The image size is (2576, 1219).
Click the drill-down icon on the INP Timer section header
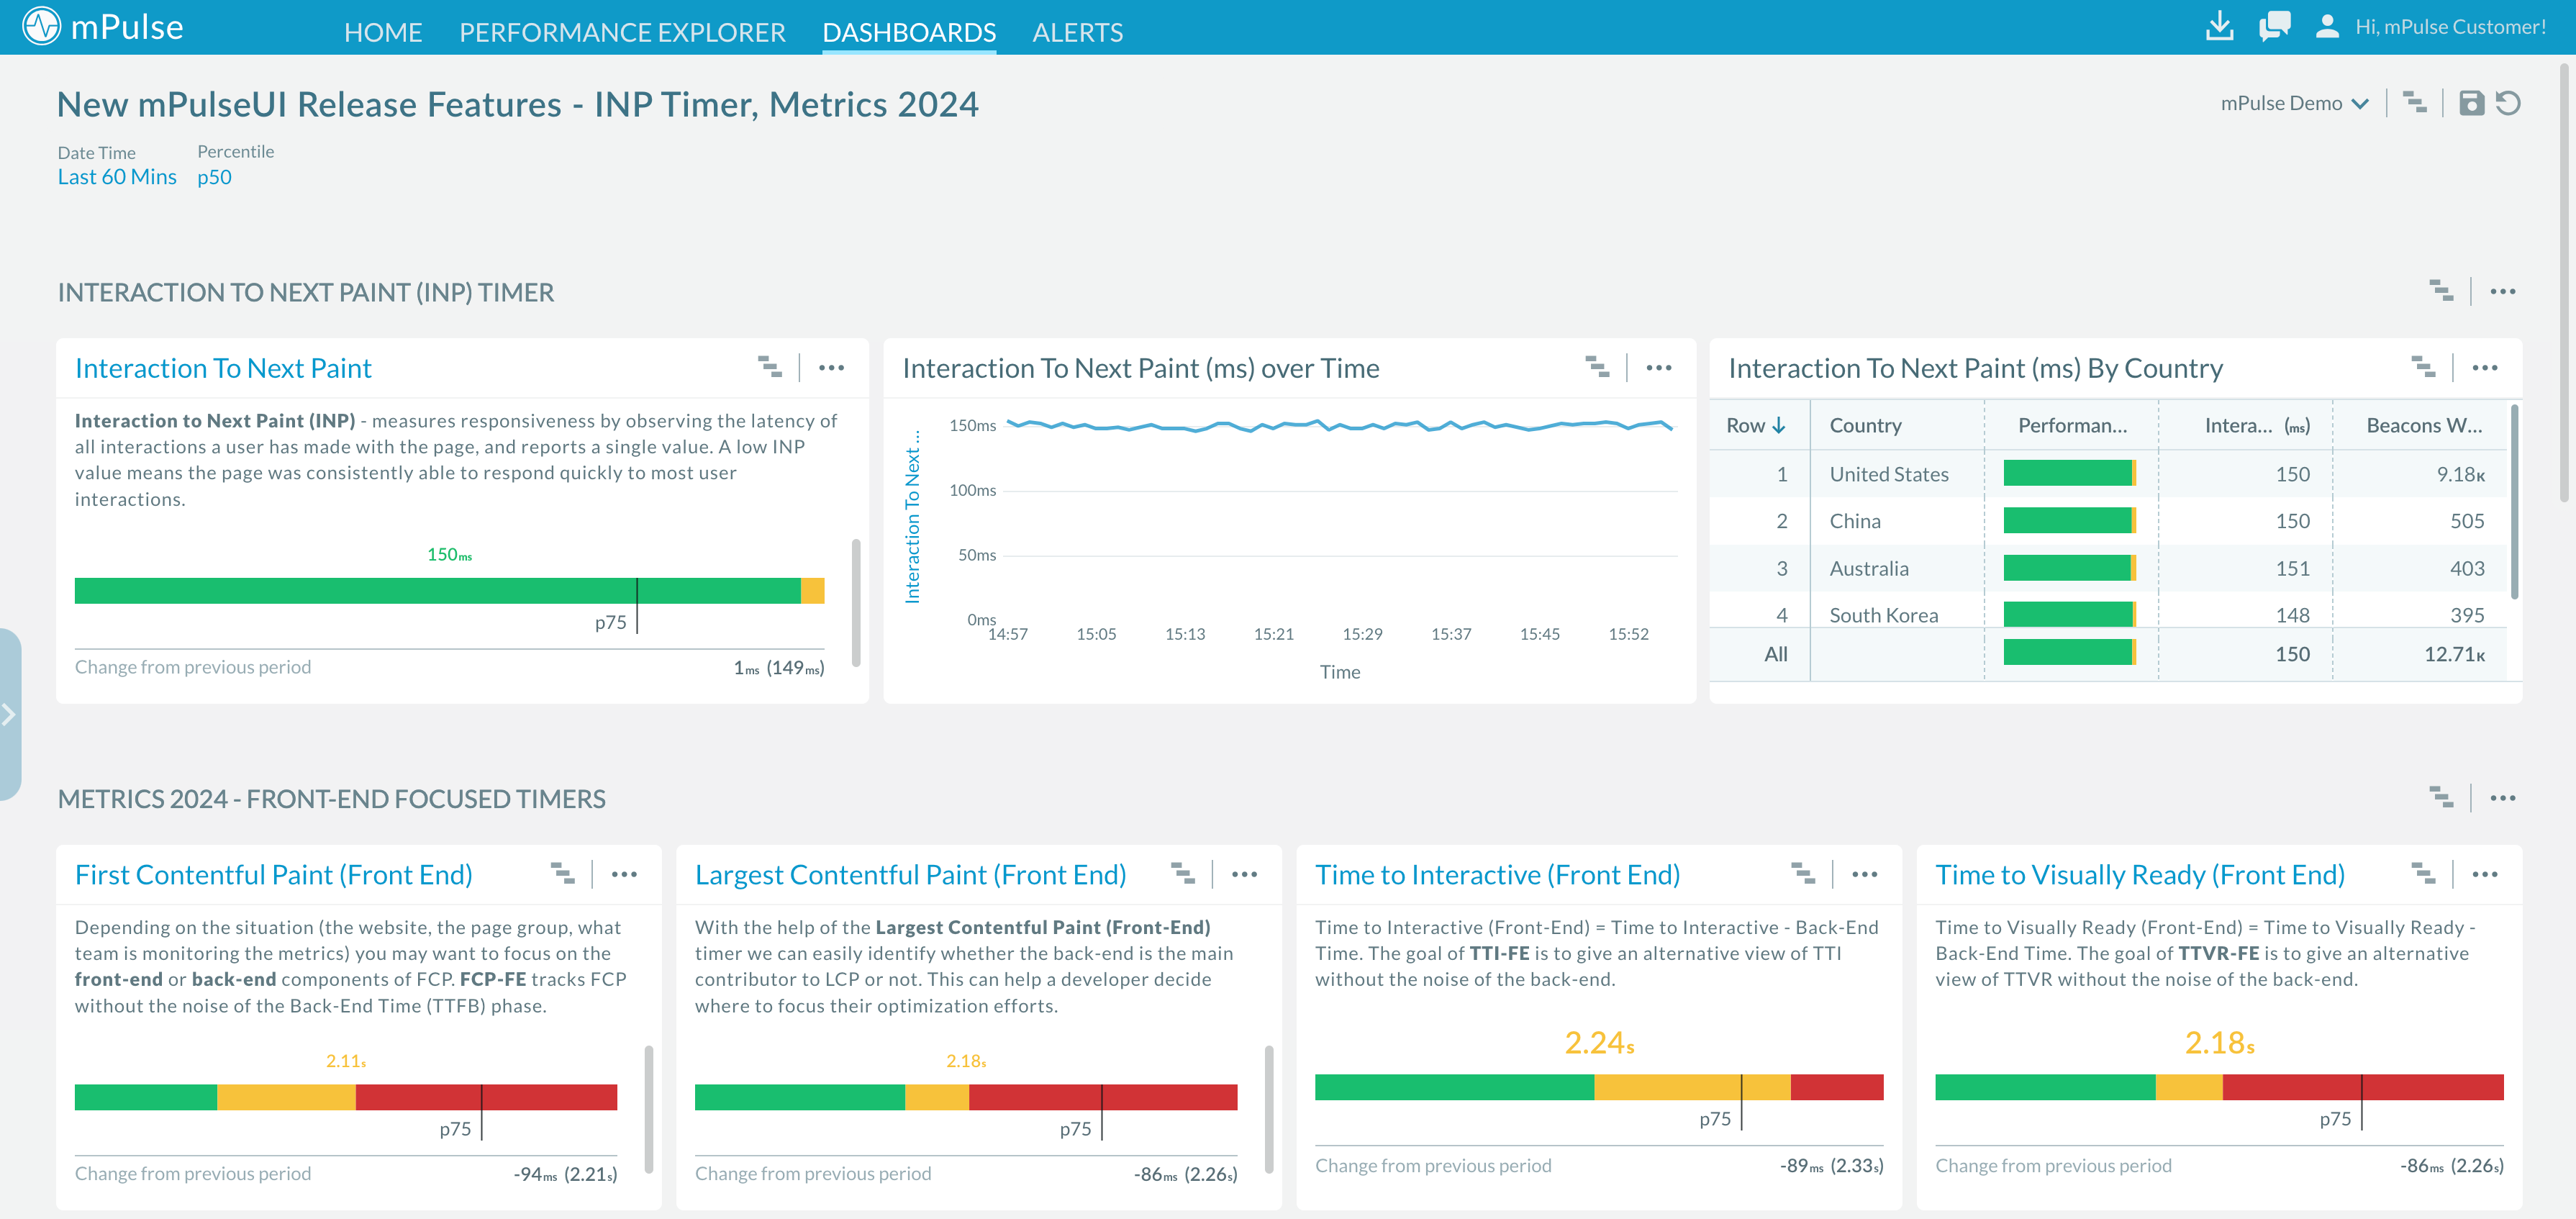2442,291
